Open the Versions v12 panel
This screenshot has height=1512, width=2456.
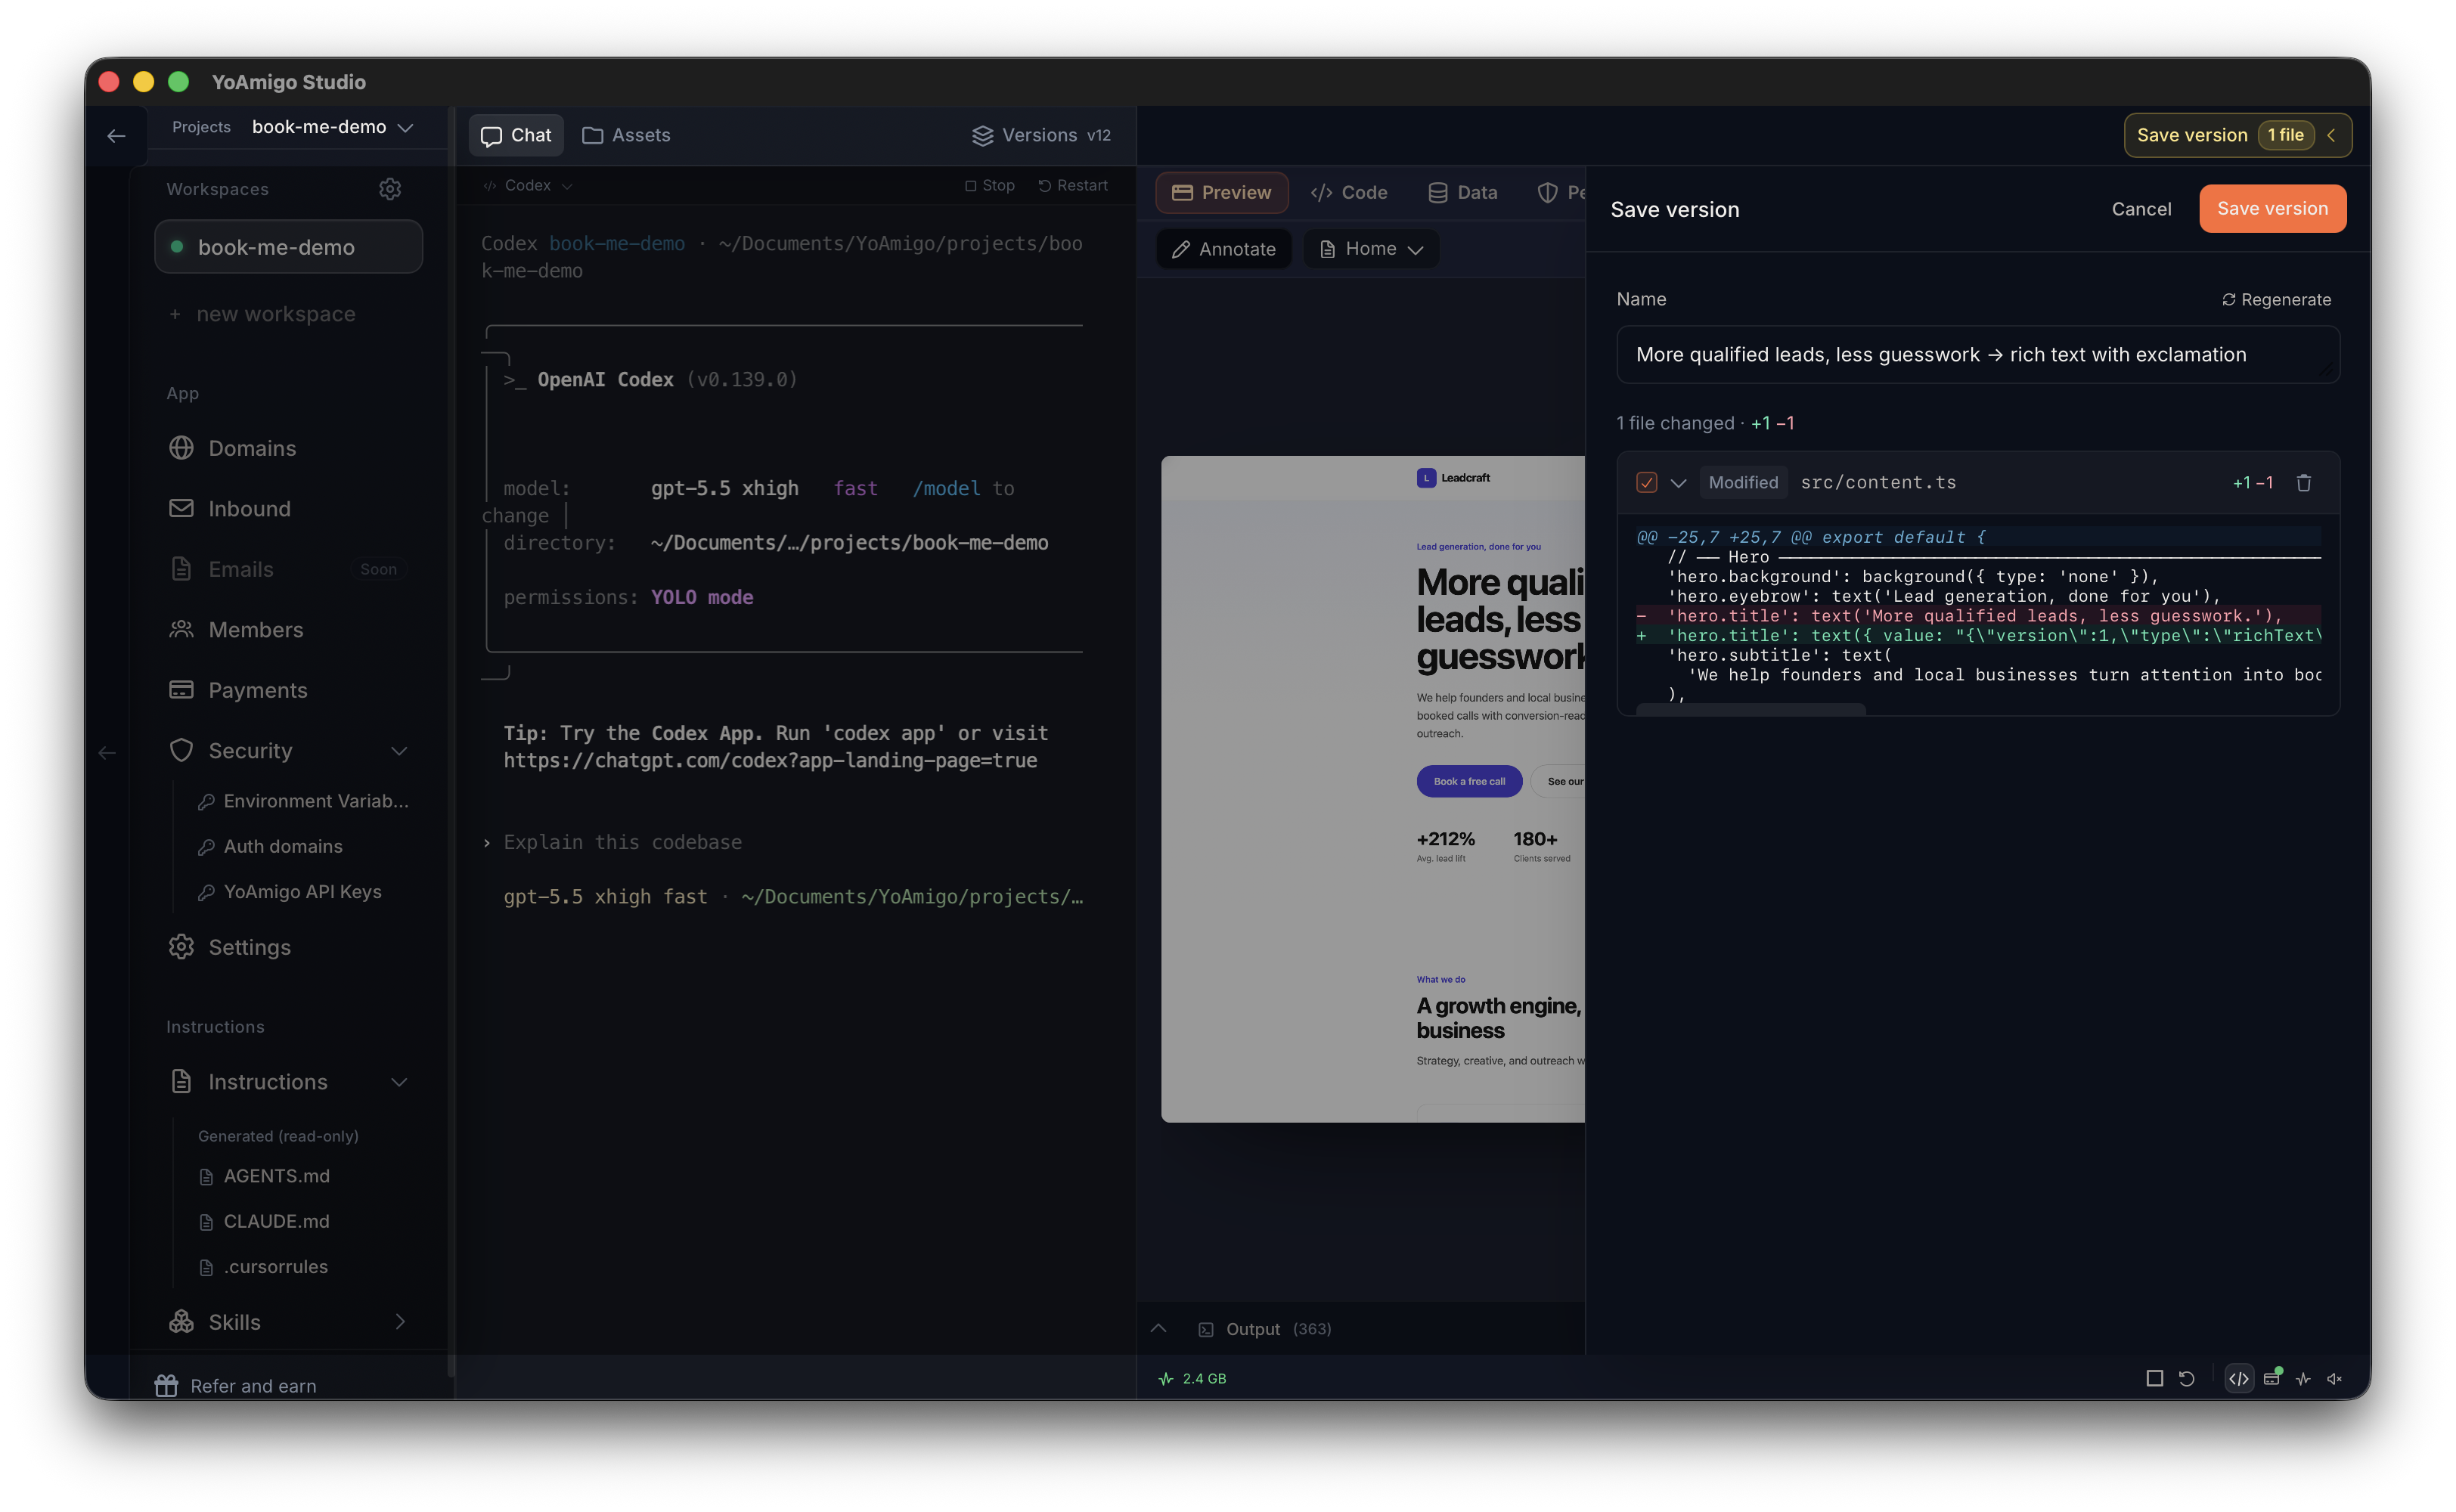(x=1041, y=136)
